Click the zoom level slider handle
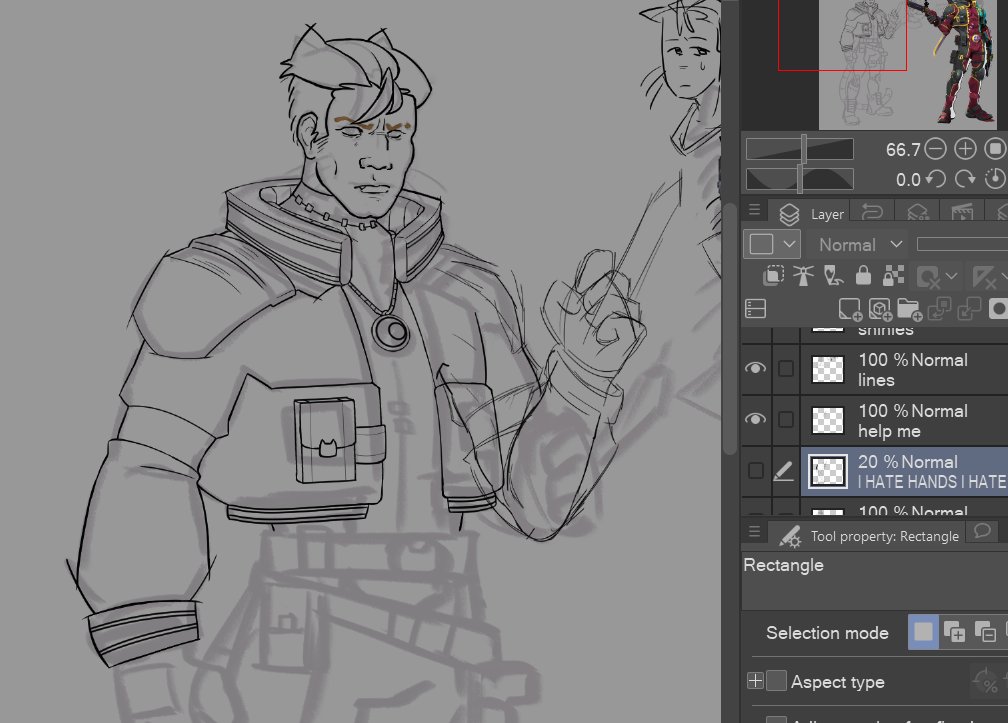 (x=805, y=149)
